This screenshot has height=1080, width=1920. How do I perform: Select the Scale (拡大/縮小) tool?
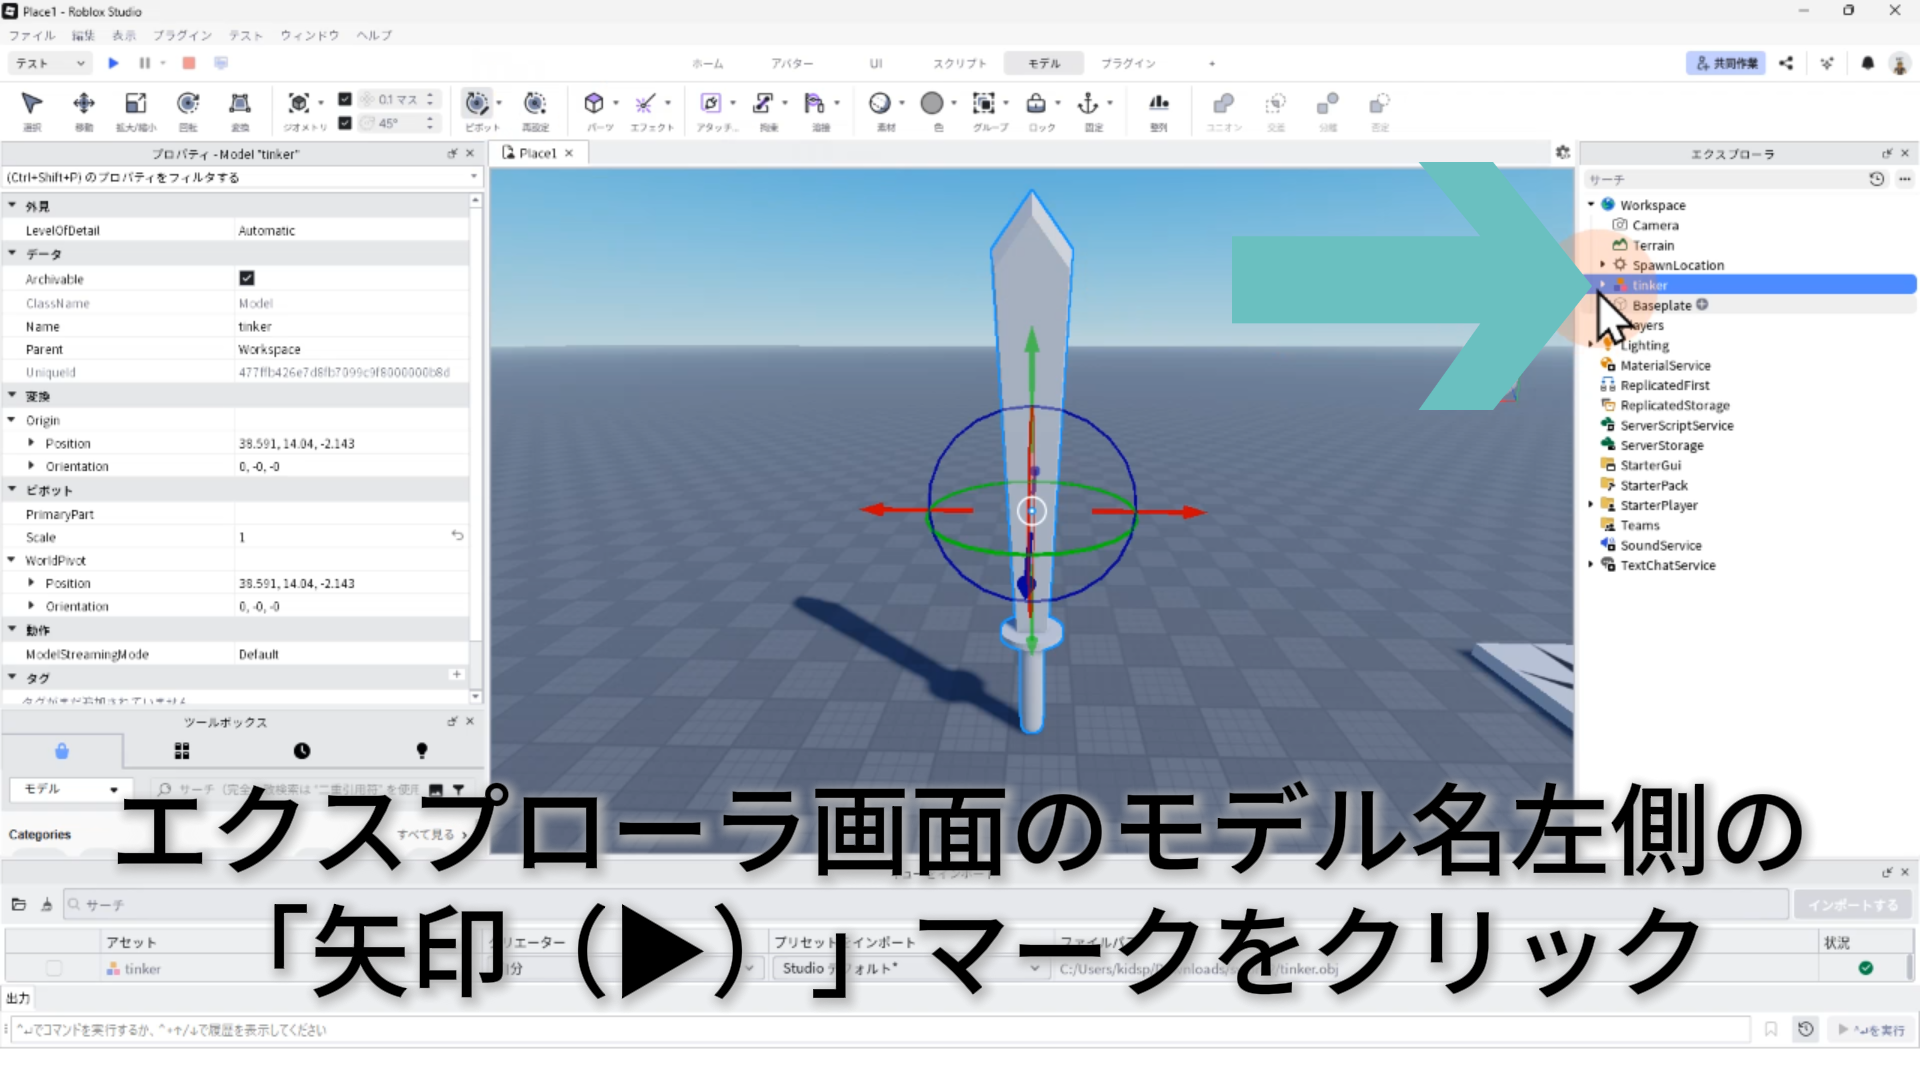click(136, 104)
